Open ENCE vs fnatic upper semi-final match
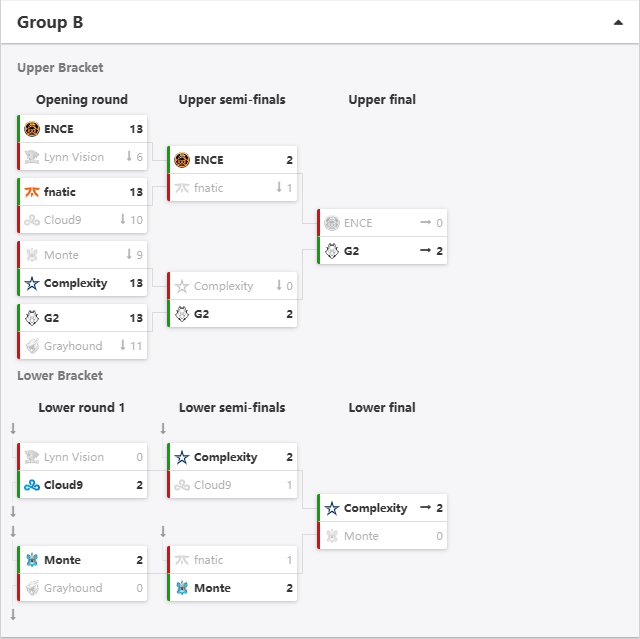Image resolution: width=640 pixels, height=639 pixels. tap(232, 174)
